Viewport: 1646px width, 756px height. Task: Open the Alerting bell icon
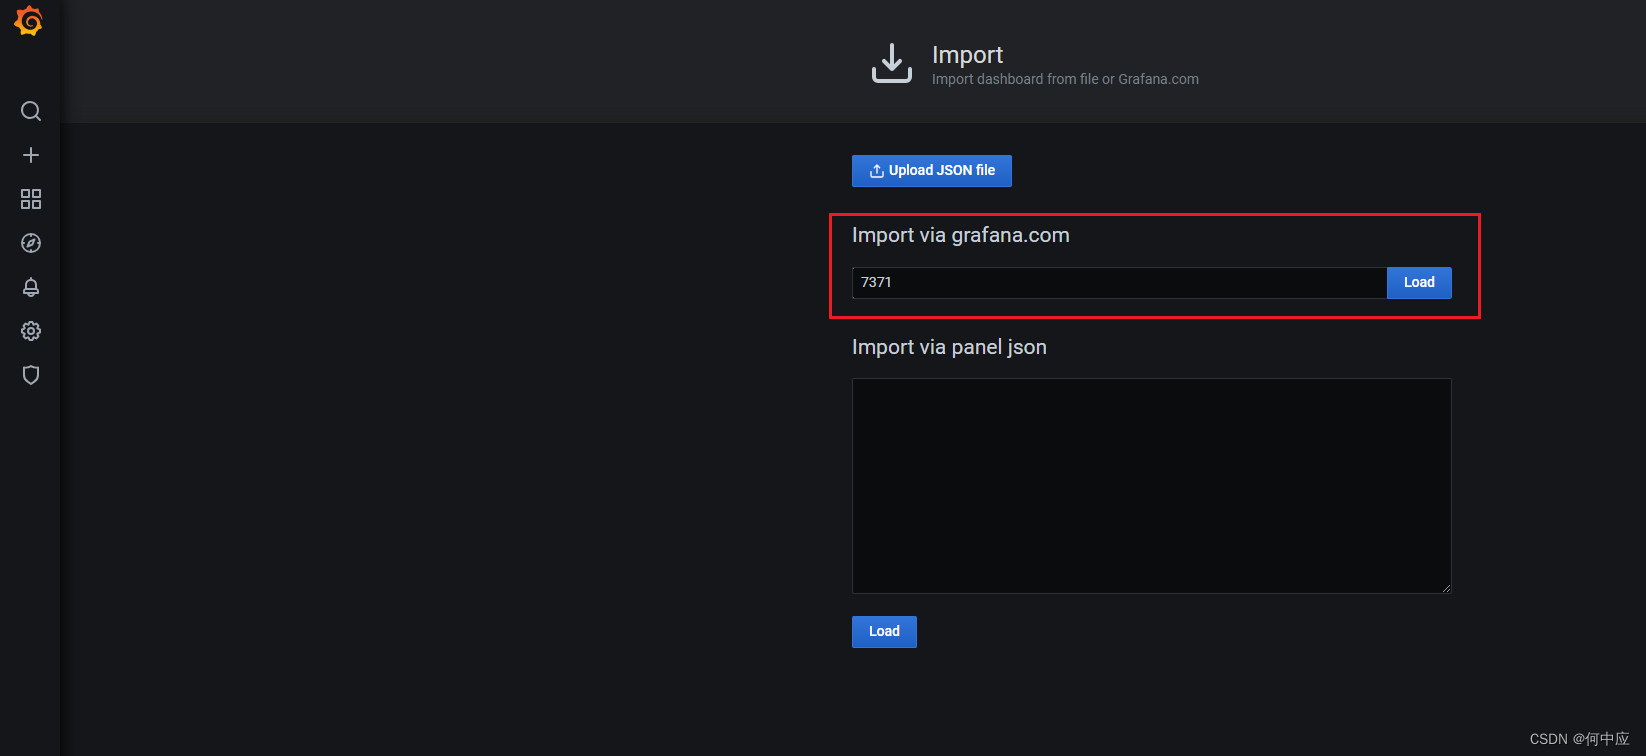[x=31, y=287]
